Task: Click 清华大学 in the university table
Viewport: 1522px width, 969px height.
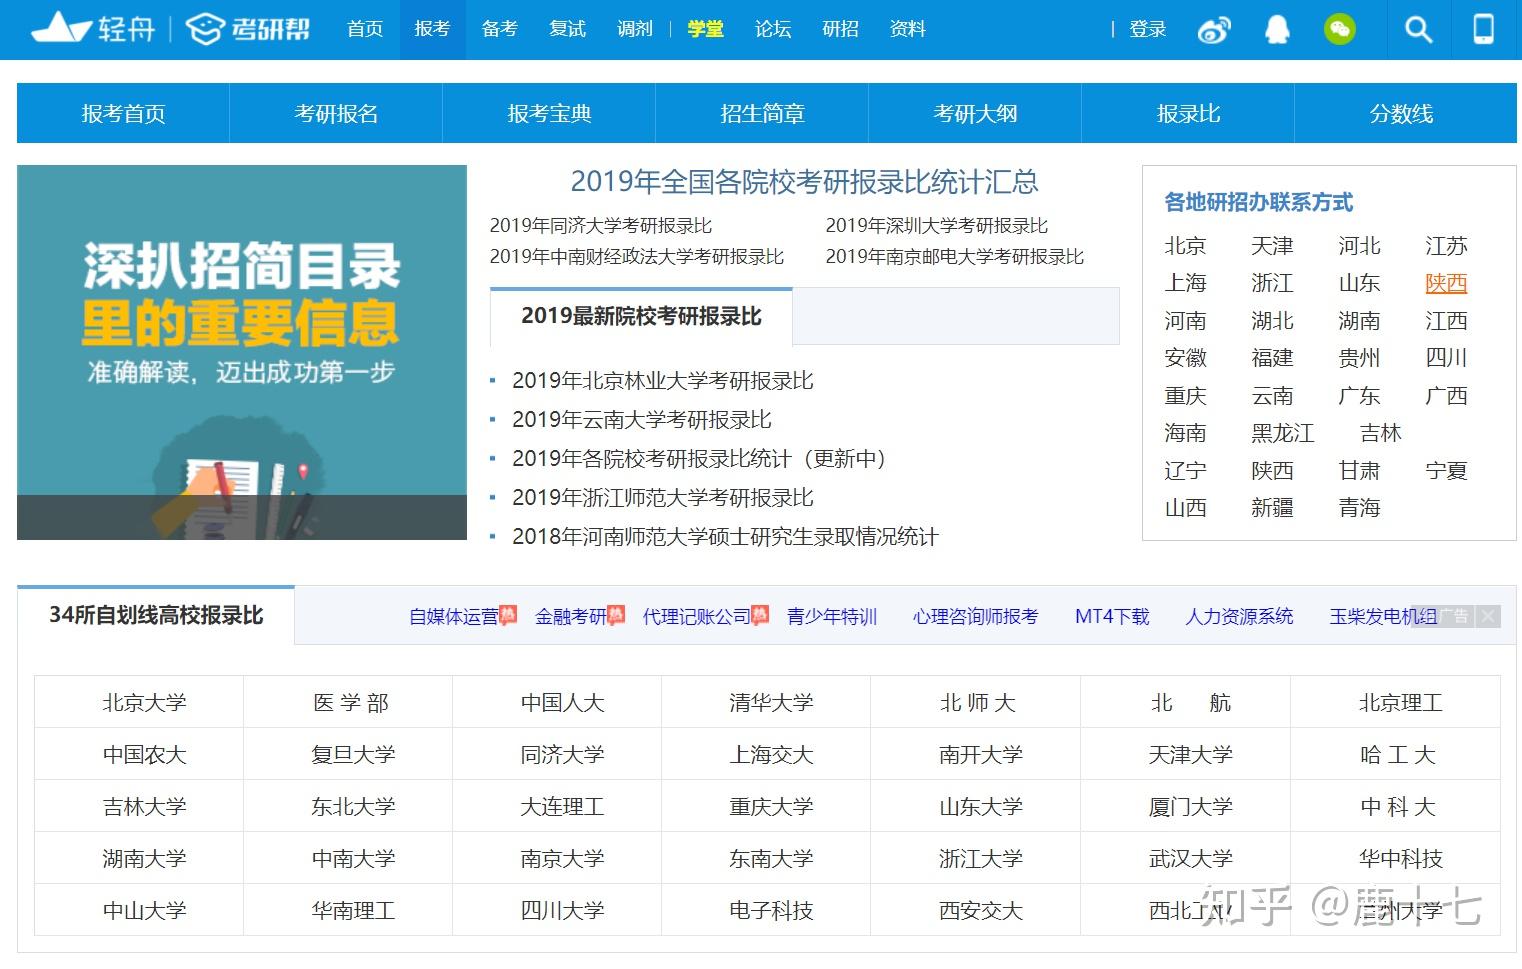Action: click(771, 703)
